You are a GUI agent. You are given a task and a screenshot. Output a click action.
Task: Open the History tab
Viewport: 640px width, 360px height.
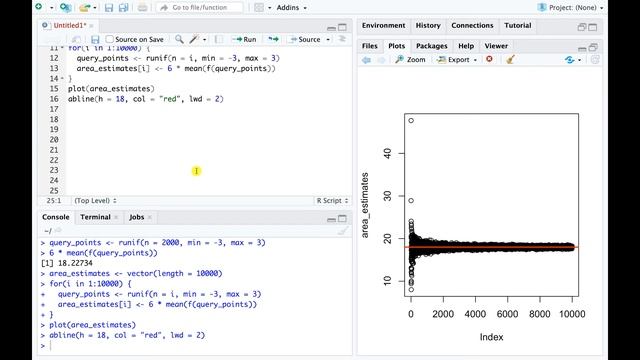(428, 25)
